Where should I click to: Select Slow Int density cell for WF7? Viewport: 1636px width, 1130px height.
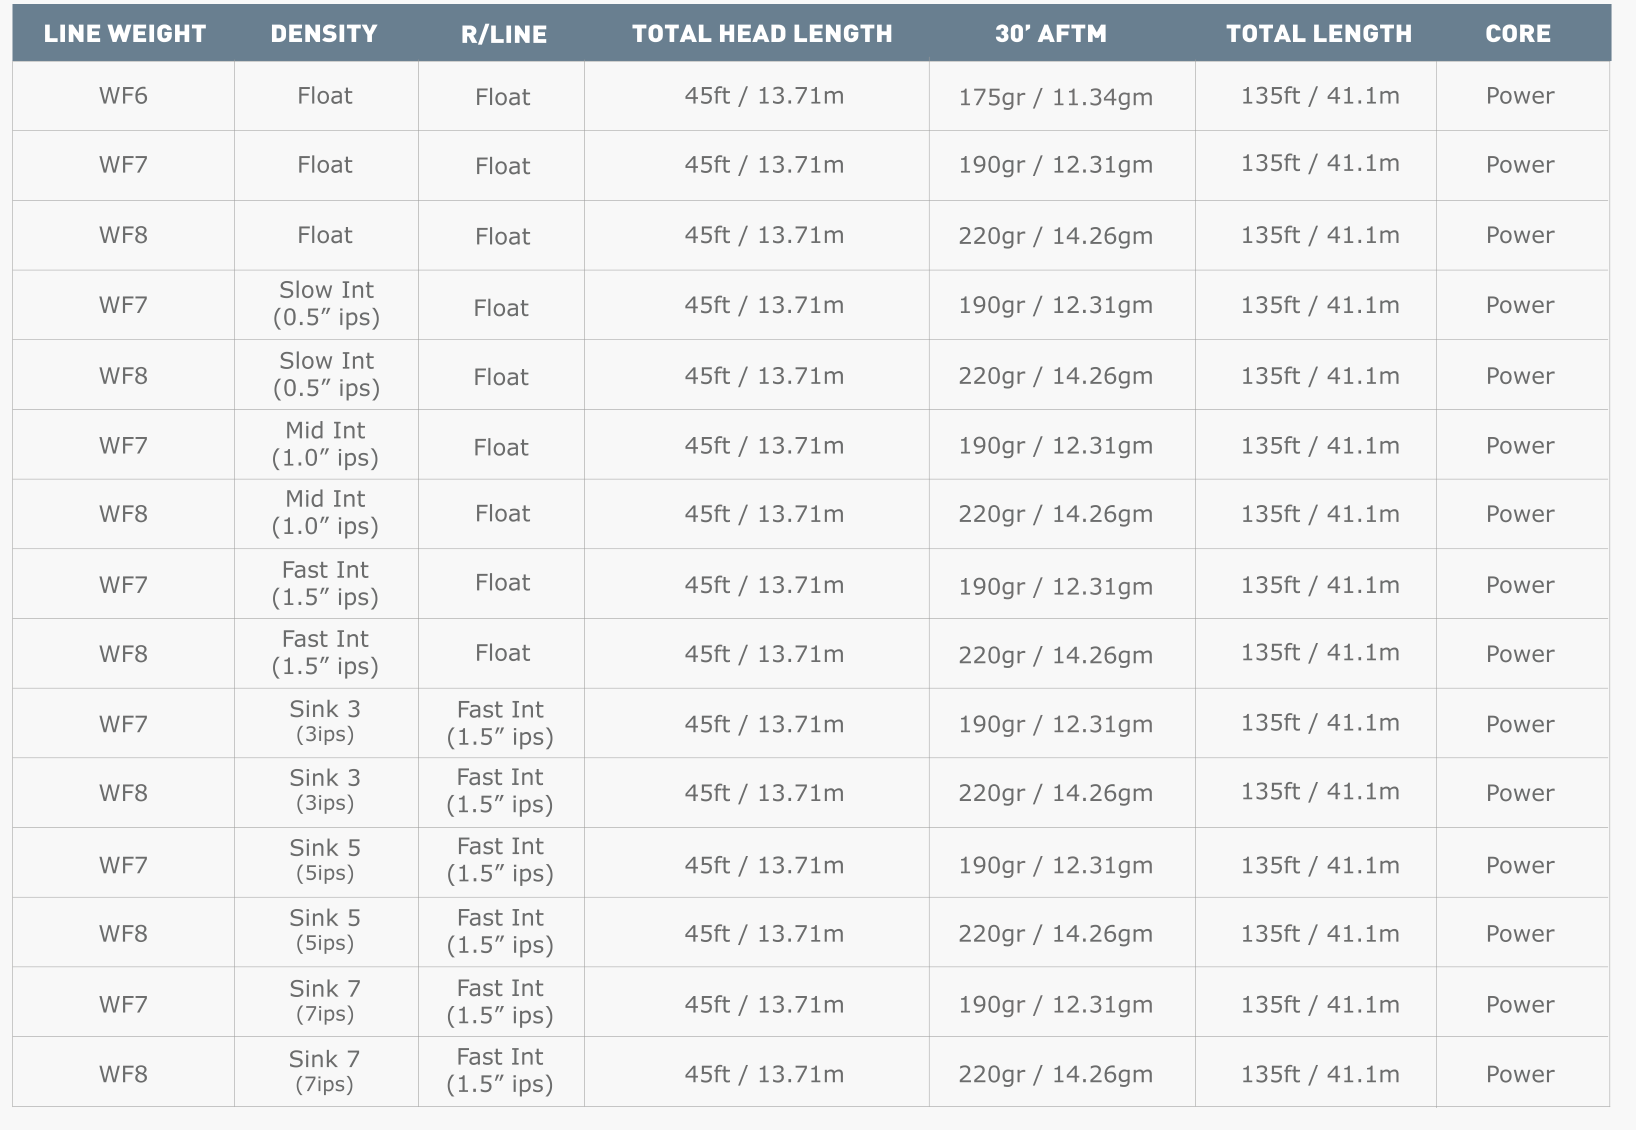[326, 304]
